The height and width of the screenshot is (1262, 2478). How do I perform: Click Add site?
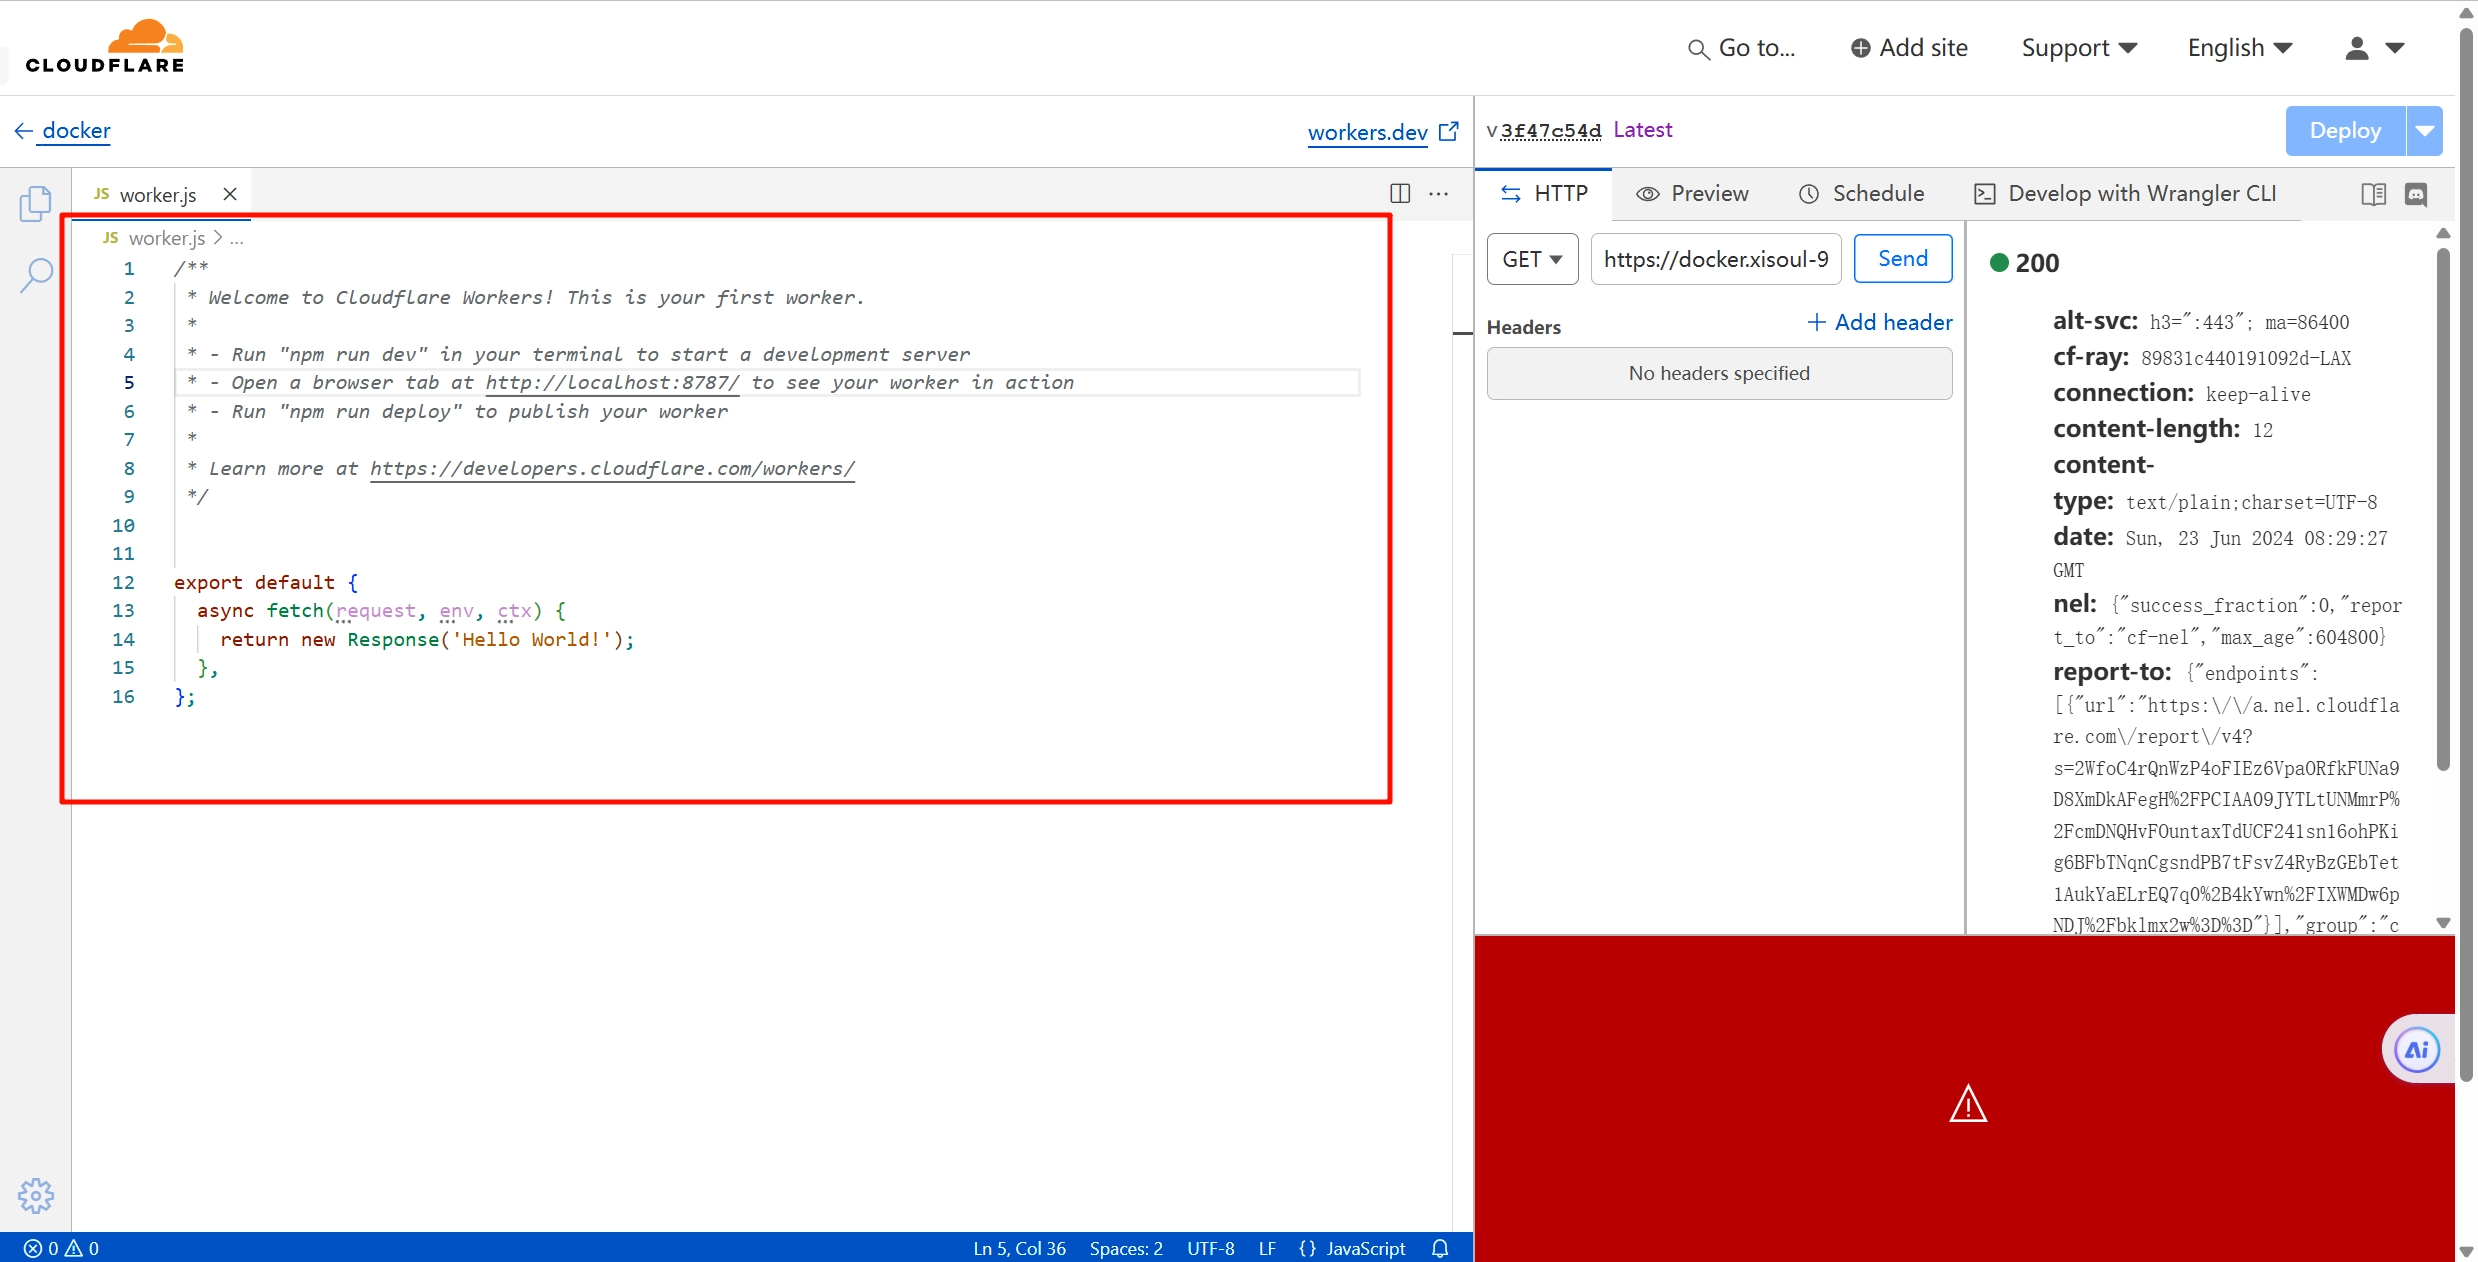[1909, 48]
